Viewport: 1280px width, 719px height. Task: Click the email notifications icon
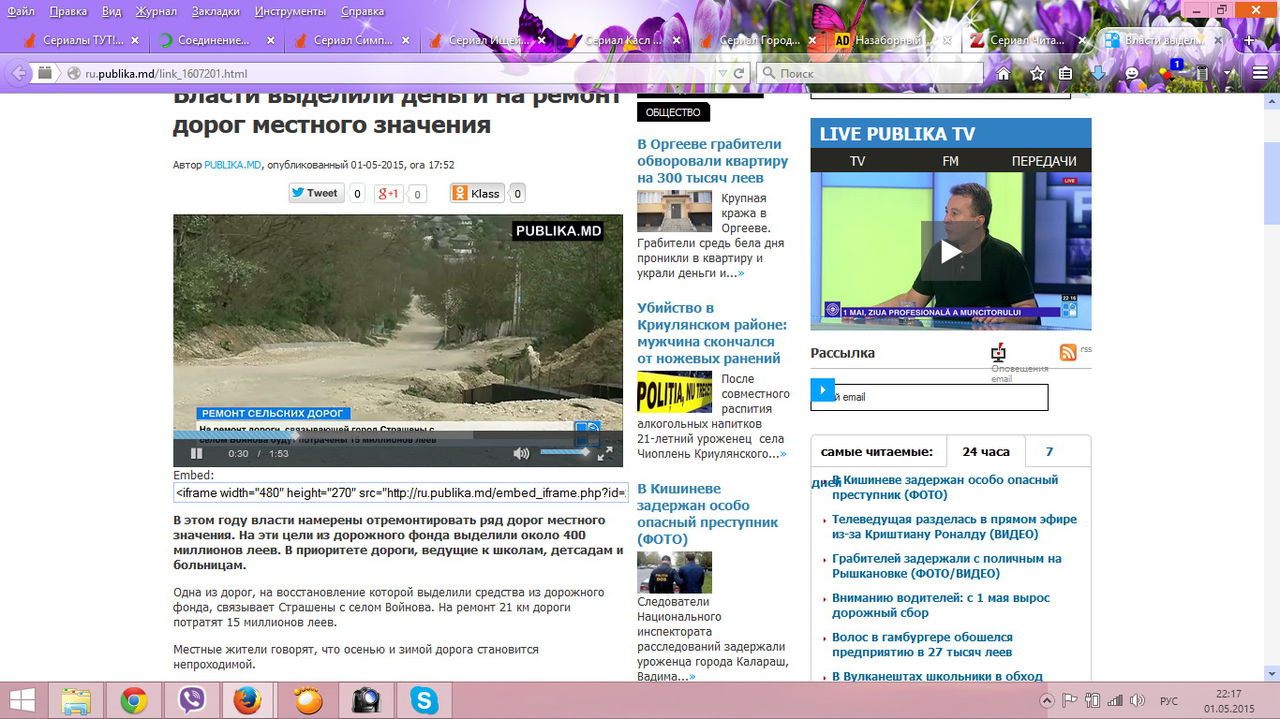998,353
